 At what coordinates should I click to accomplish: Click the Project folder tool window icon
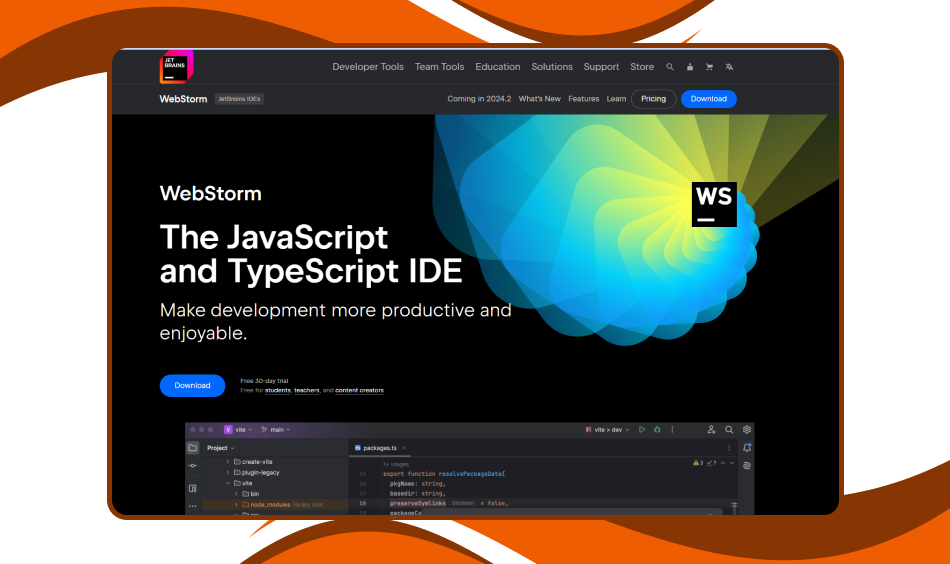coord(193,448)
